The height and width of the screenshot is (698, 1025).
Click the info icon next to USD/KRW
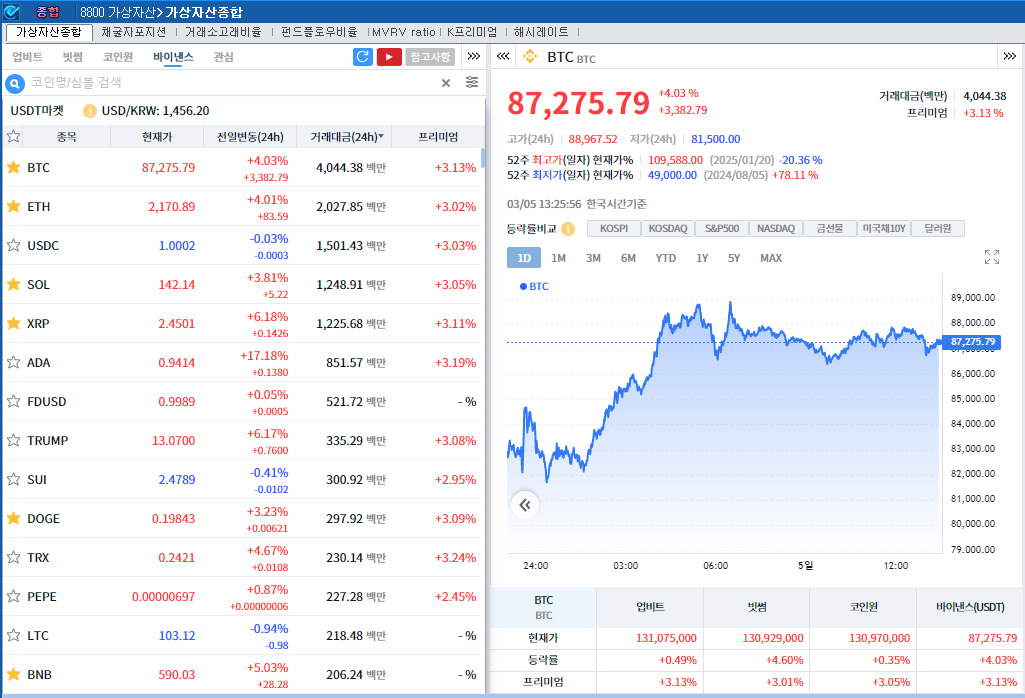click(x=90, y=111)
